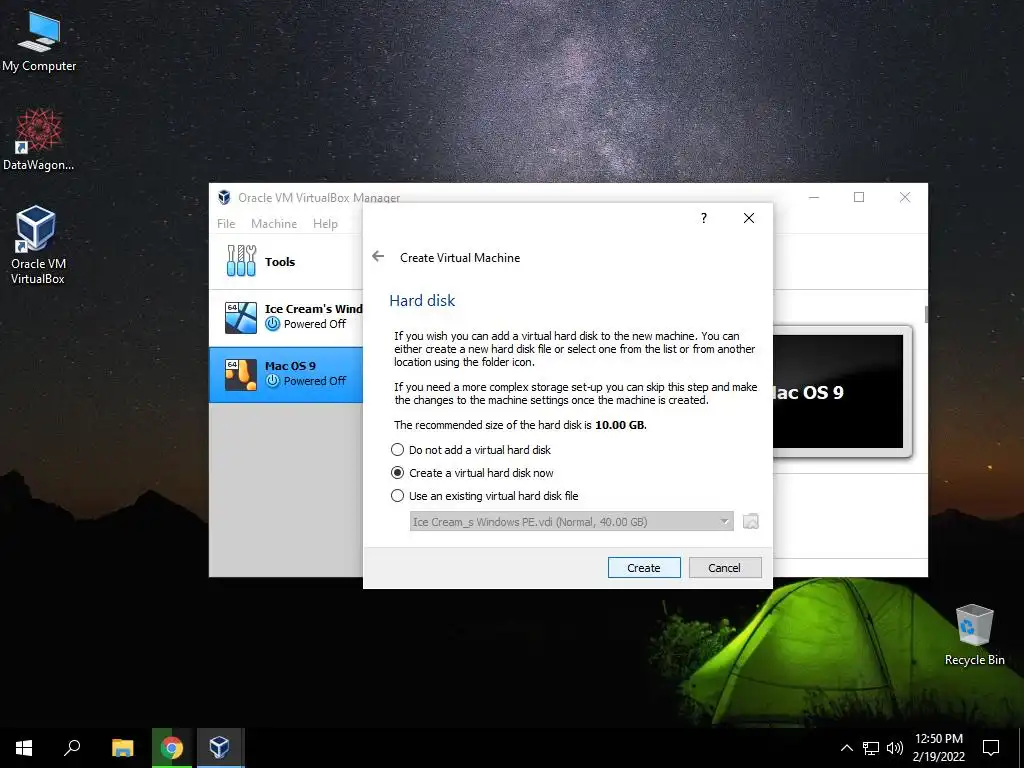Open the Machine menu
Viewport: 1024px width, 768px height.
[274, 223]
